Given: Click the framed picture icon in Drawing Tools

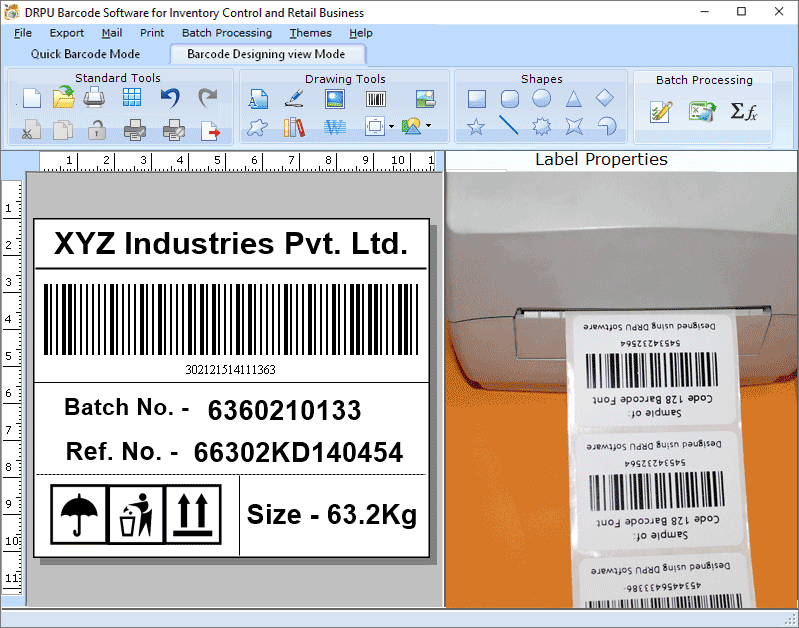Looking at the screenshot, I should pyautogui.click(x=335, y=99).
